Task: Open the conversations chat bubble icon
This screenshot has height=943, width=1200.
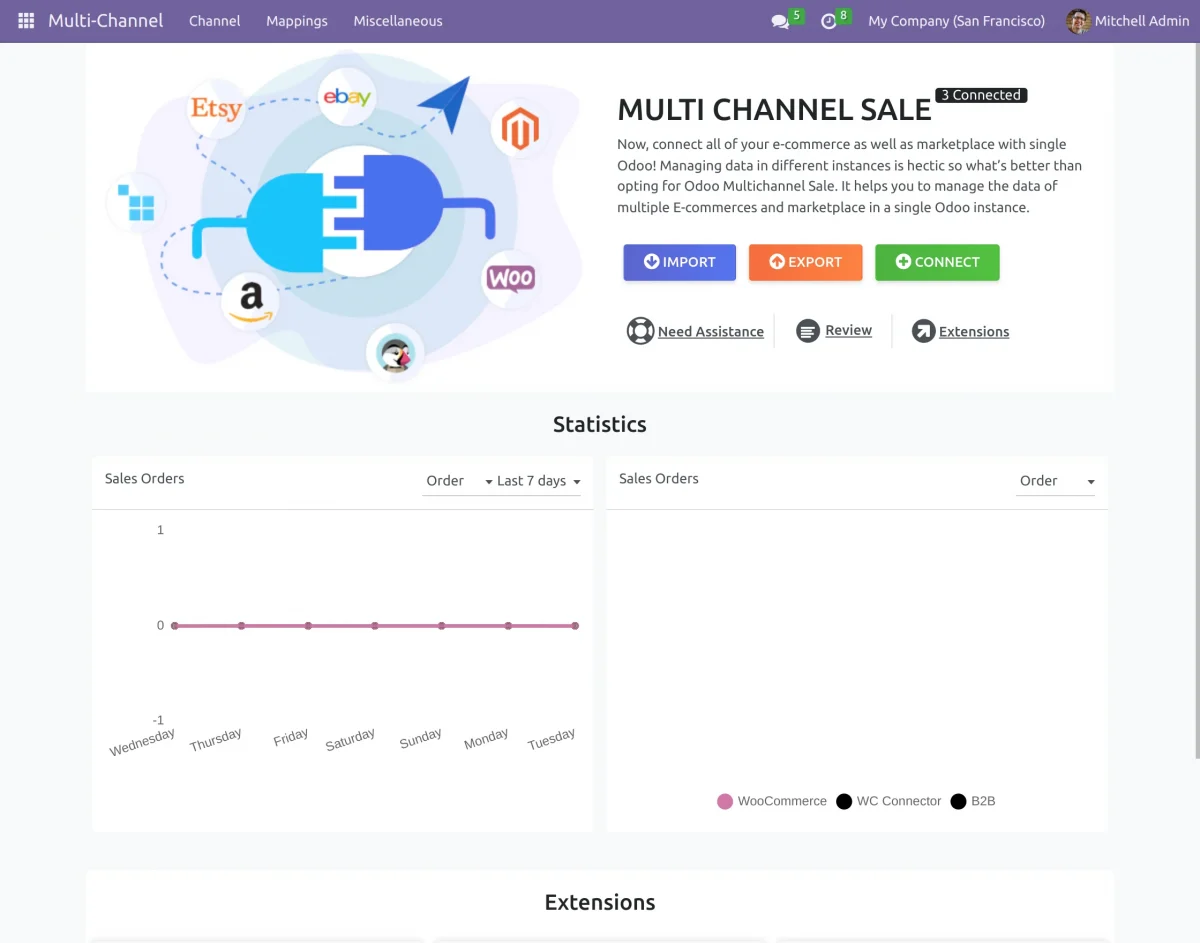Action: point(780,21)
